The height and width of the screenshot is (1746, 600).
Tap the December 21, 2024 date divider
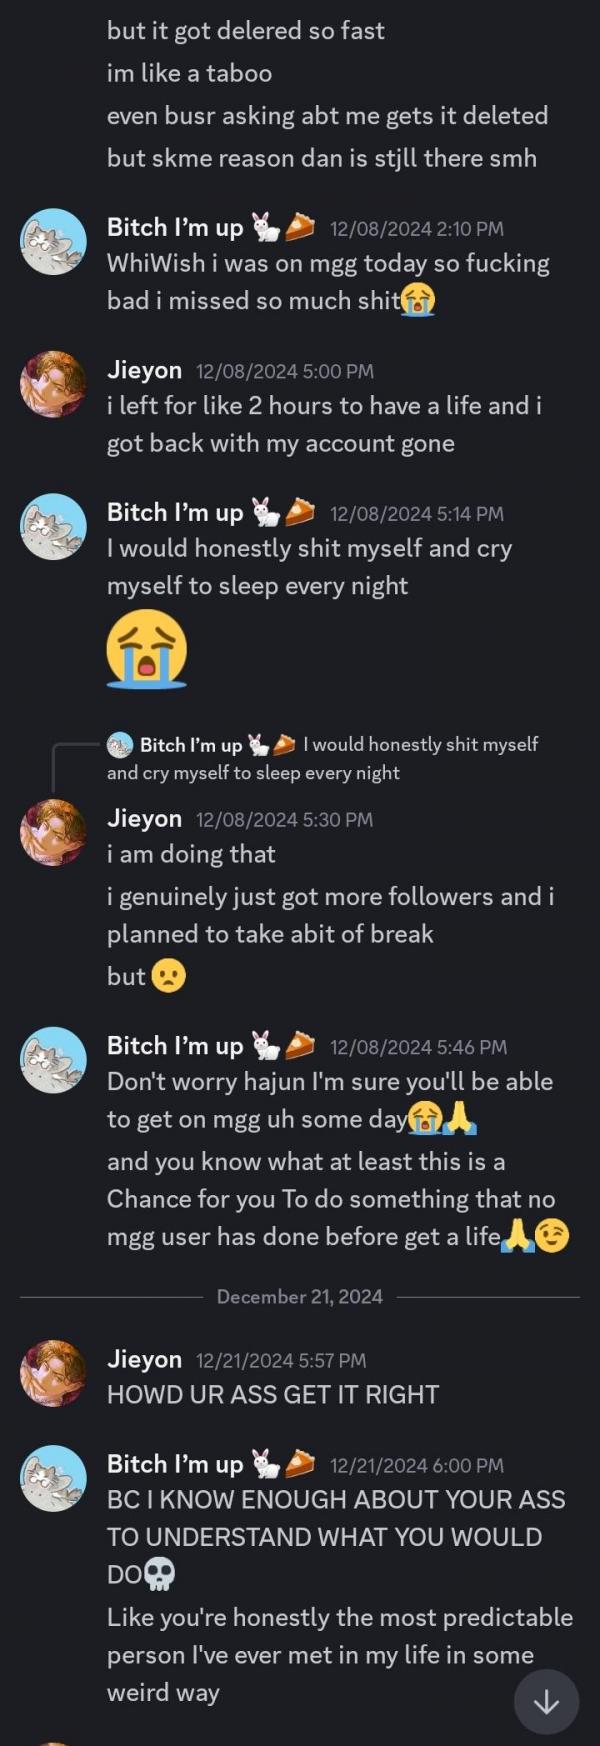[299, 1297]
